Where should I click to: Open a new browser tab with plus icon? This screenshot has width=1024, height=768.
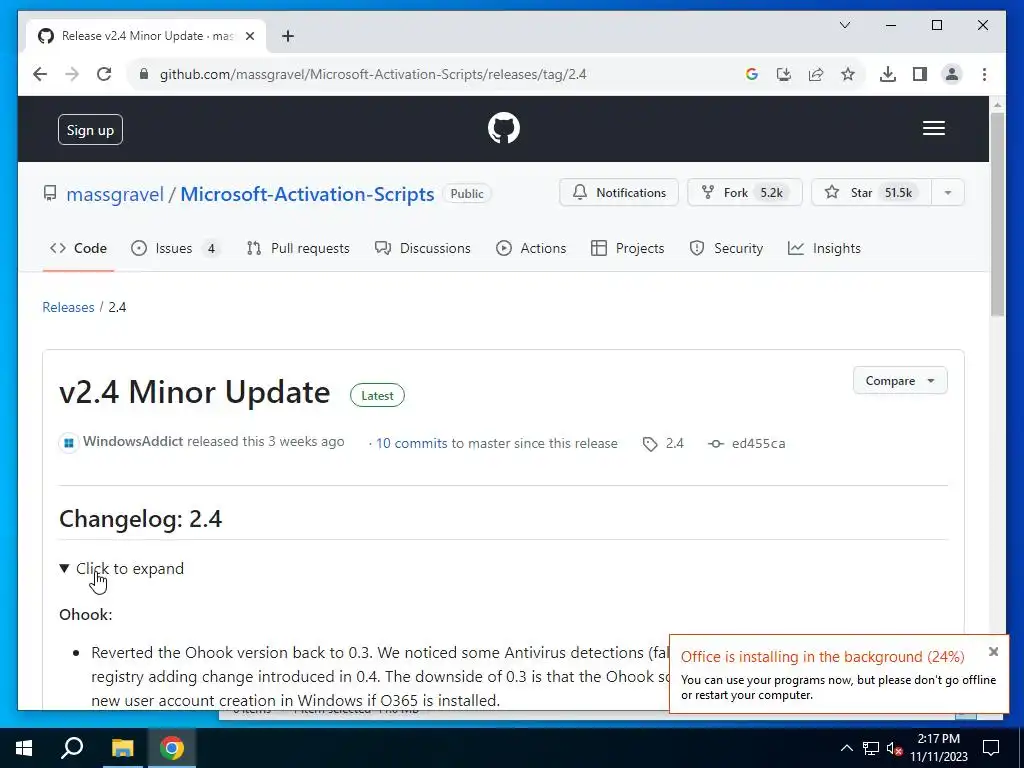[x=287, y=36]
